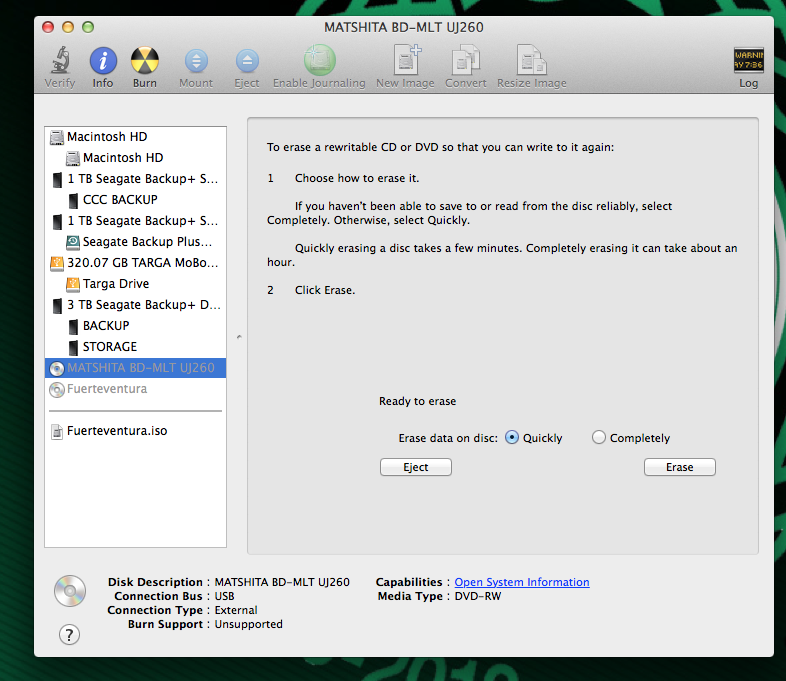Click the "Click Erase." instruction step
This screenshot has width=786, height=681.
coord(325,291)
